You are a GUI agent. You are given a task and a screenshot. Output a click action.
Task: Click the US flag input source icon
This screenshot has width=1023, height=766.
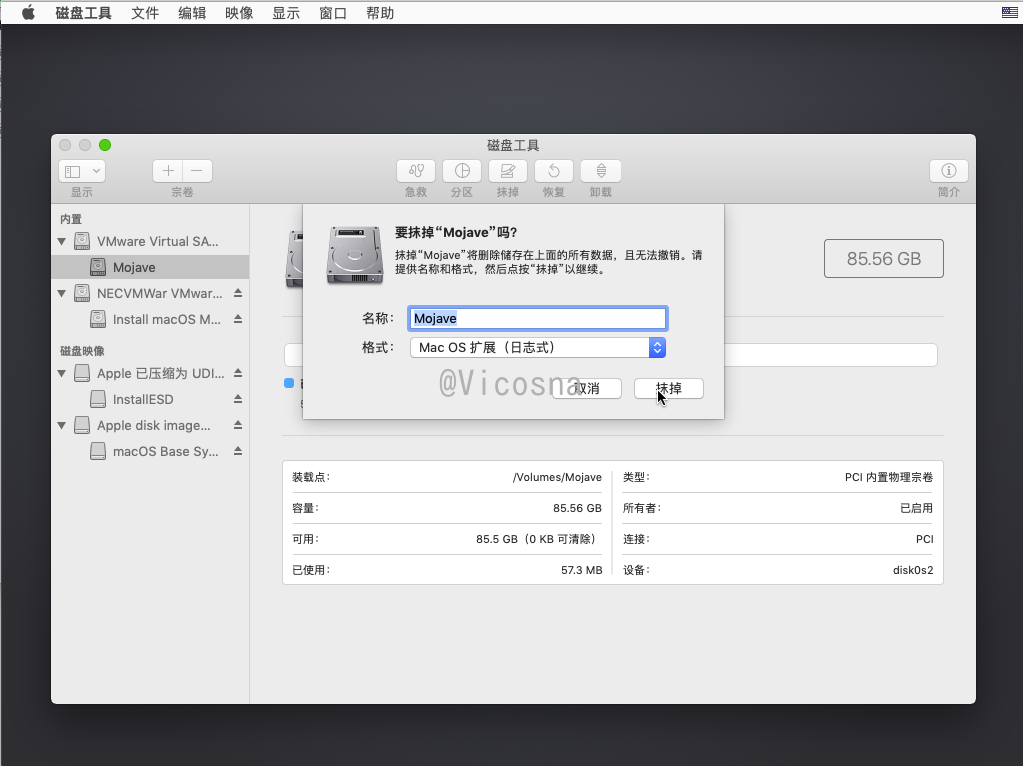[x=1009, y=12]
